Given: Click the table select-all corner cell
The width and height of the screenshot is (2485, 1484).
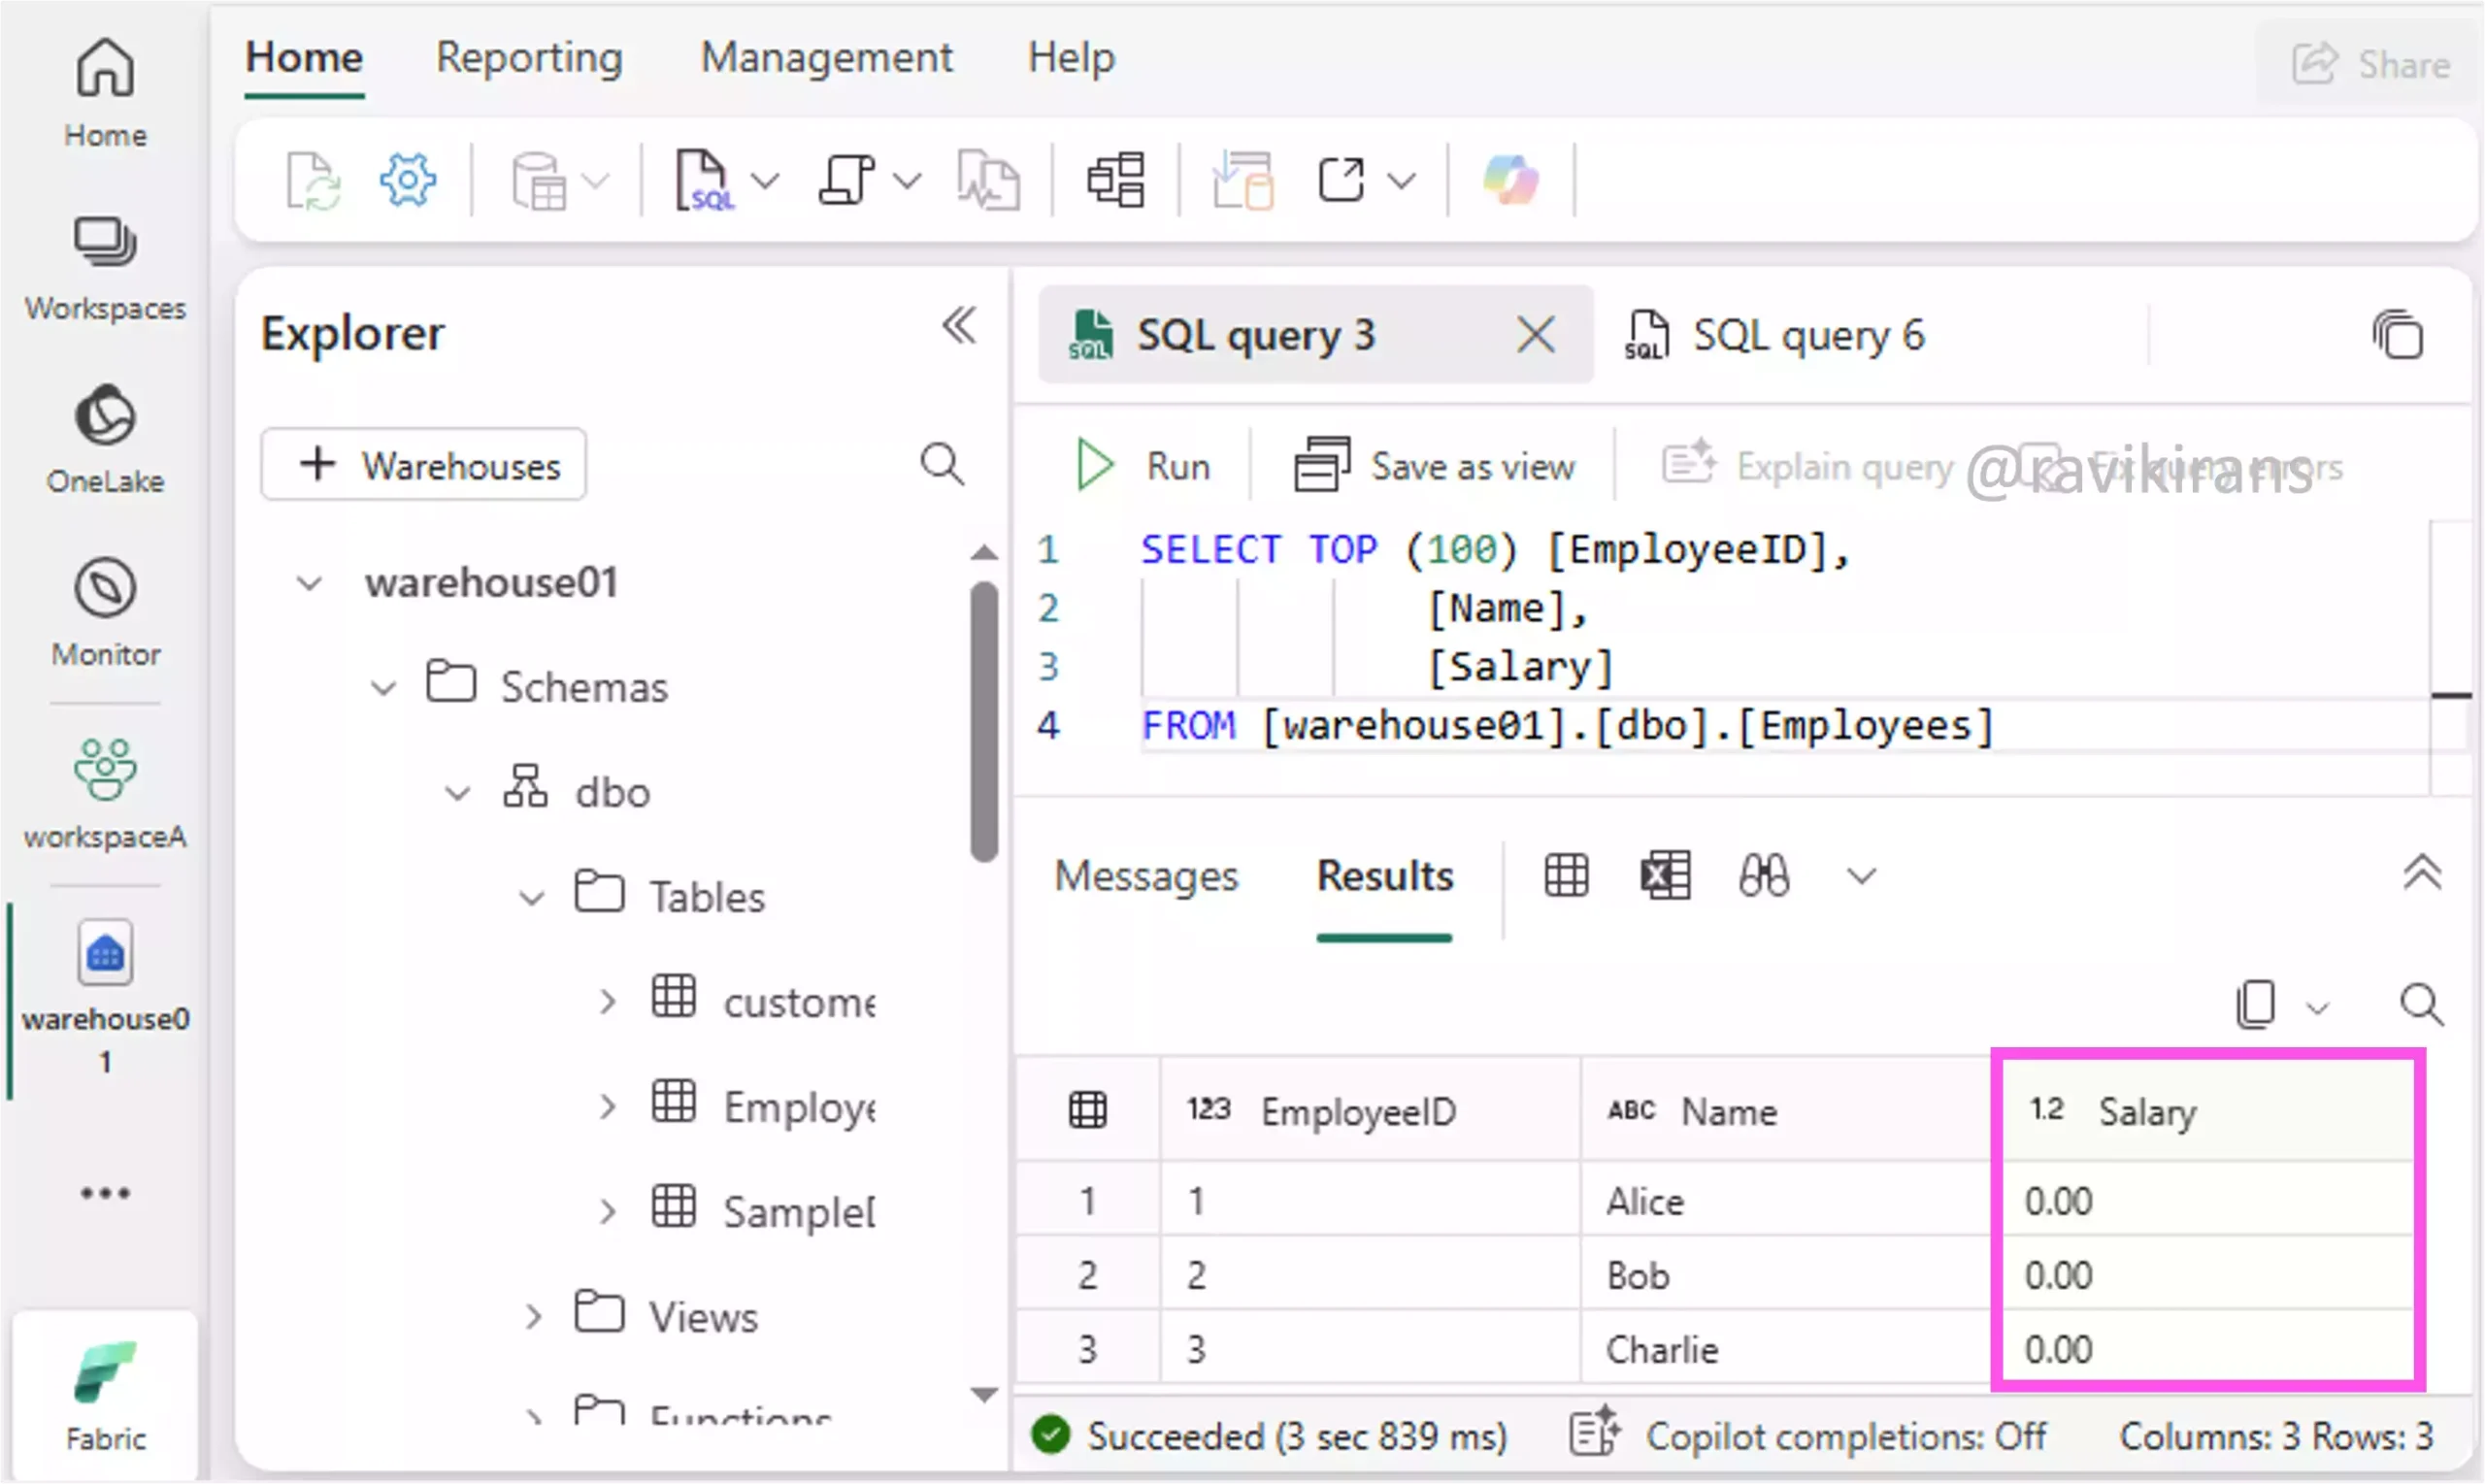Looking at the screenshot, I should pyautogui.click(x=1088, y=1110).
